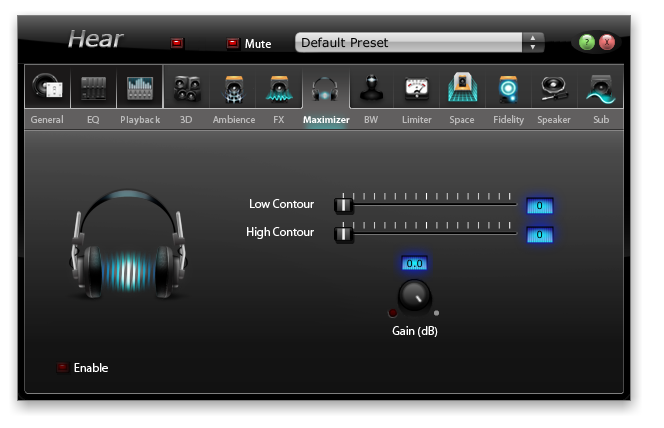This screenshot has height=428, width=664.
Task: Select the Playback spectrum icon
Action: [140, 88]
